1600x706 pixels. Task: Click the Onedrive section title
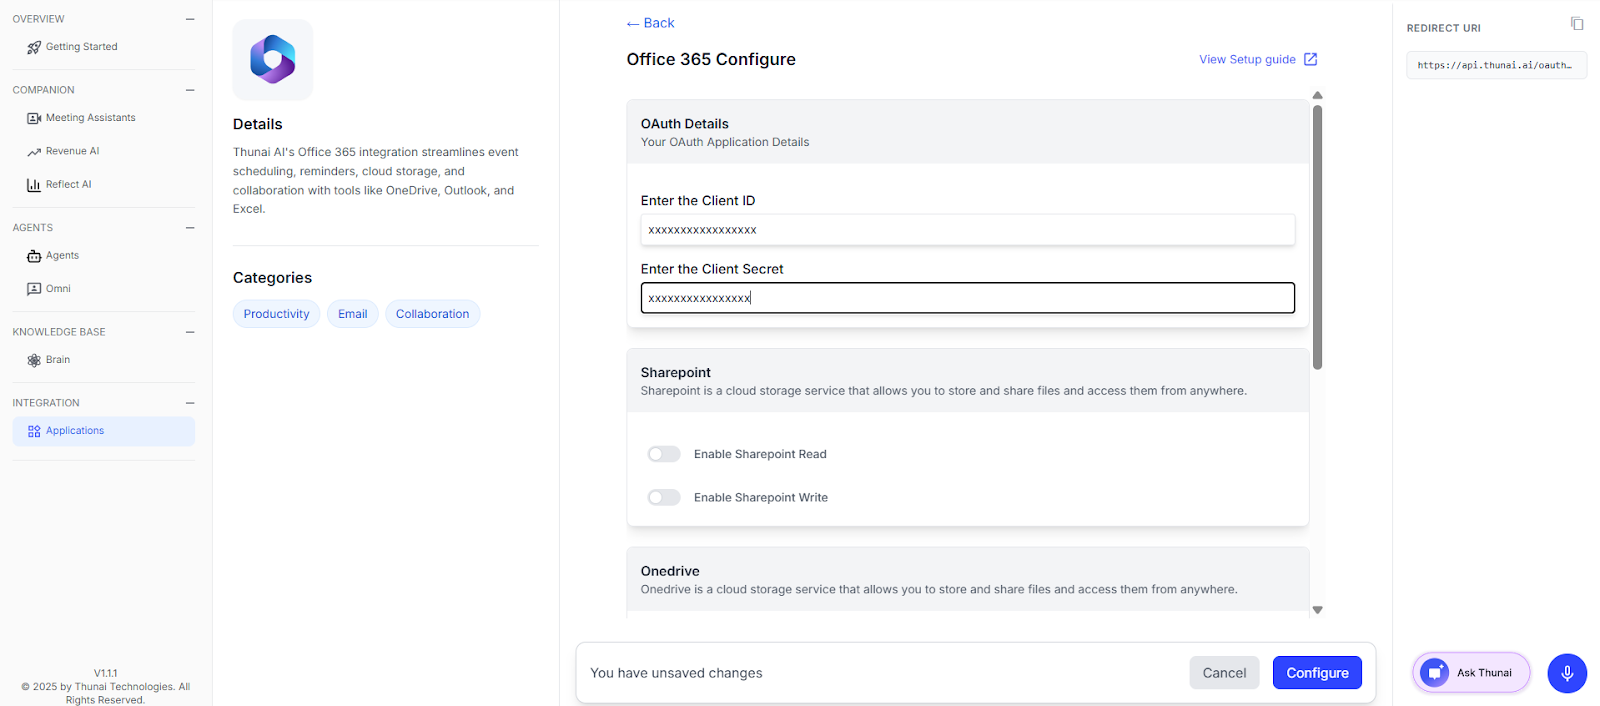coord(670,572)
